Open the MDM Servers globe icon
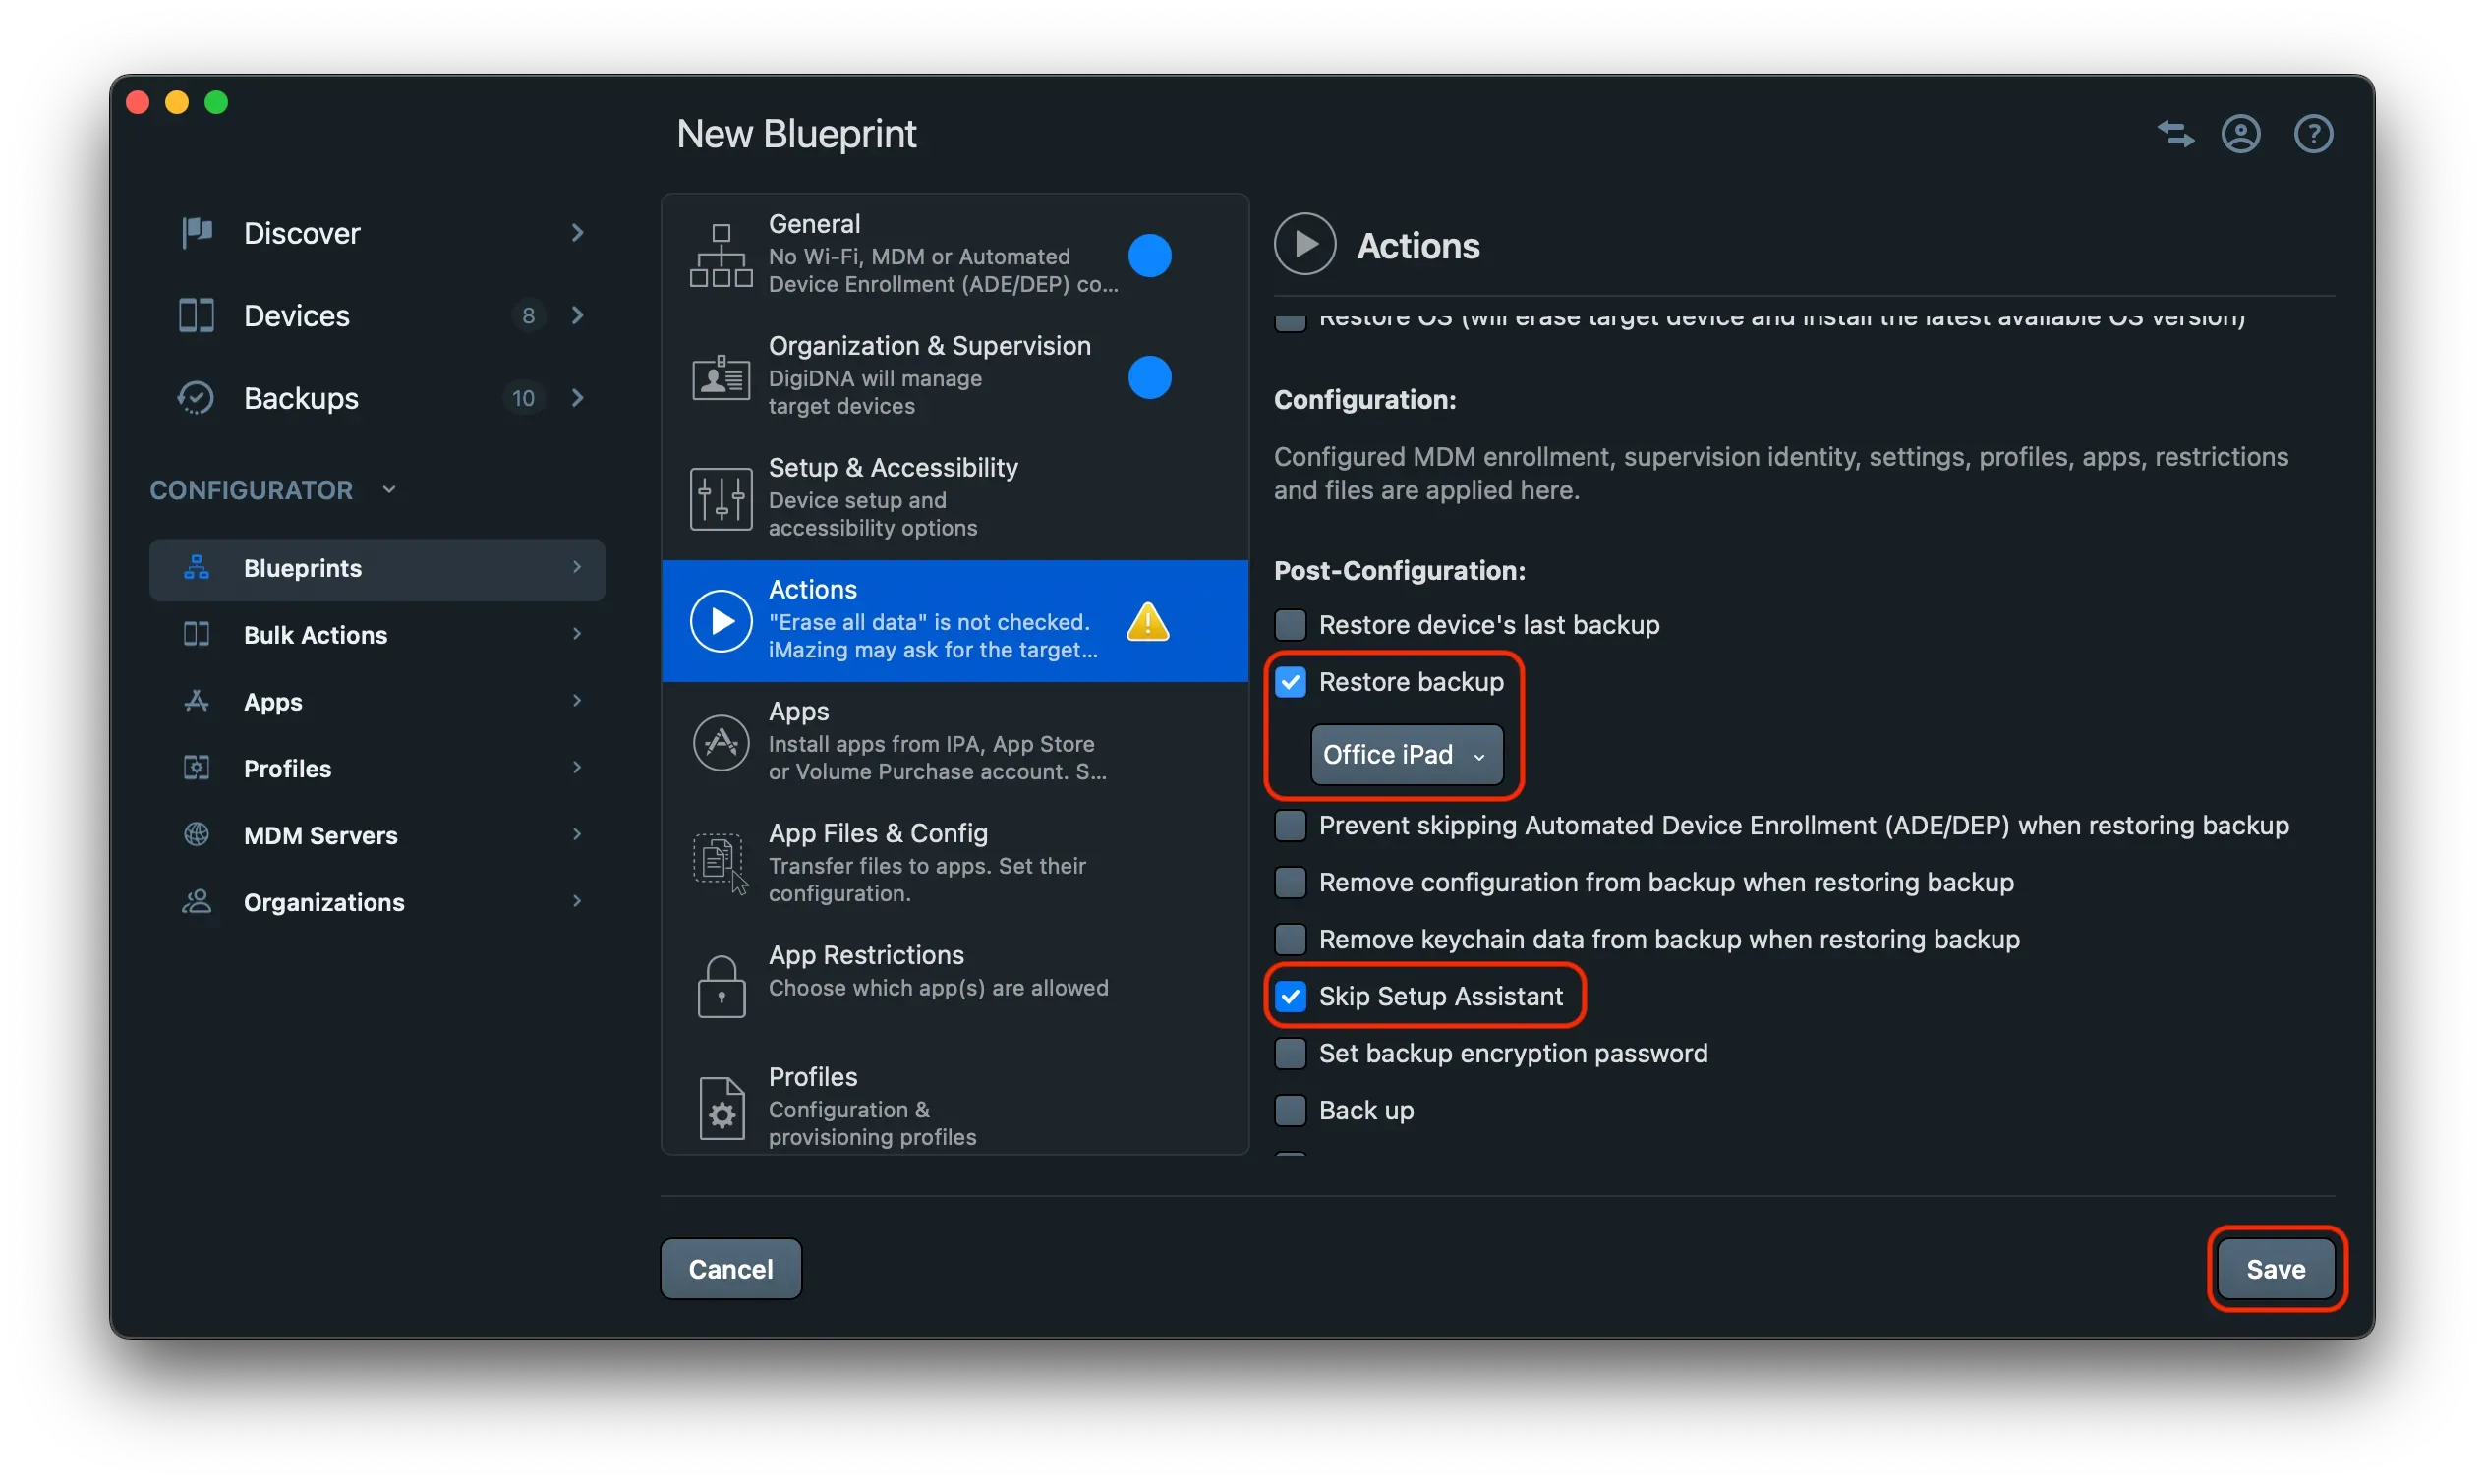 click(x=196, y=834)
